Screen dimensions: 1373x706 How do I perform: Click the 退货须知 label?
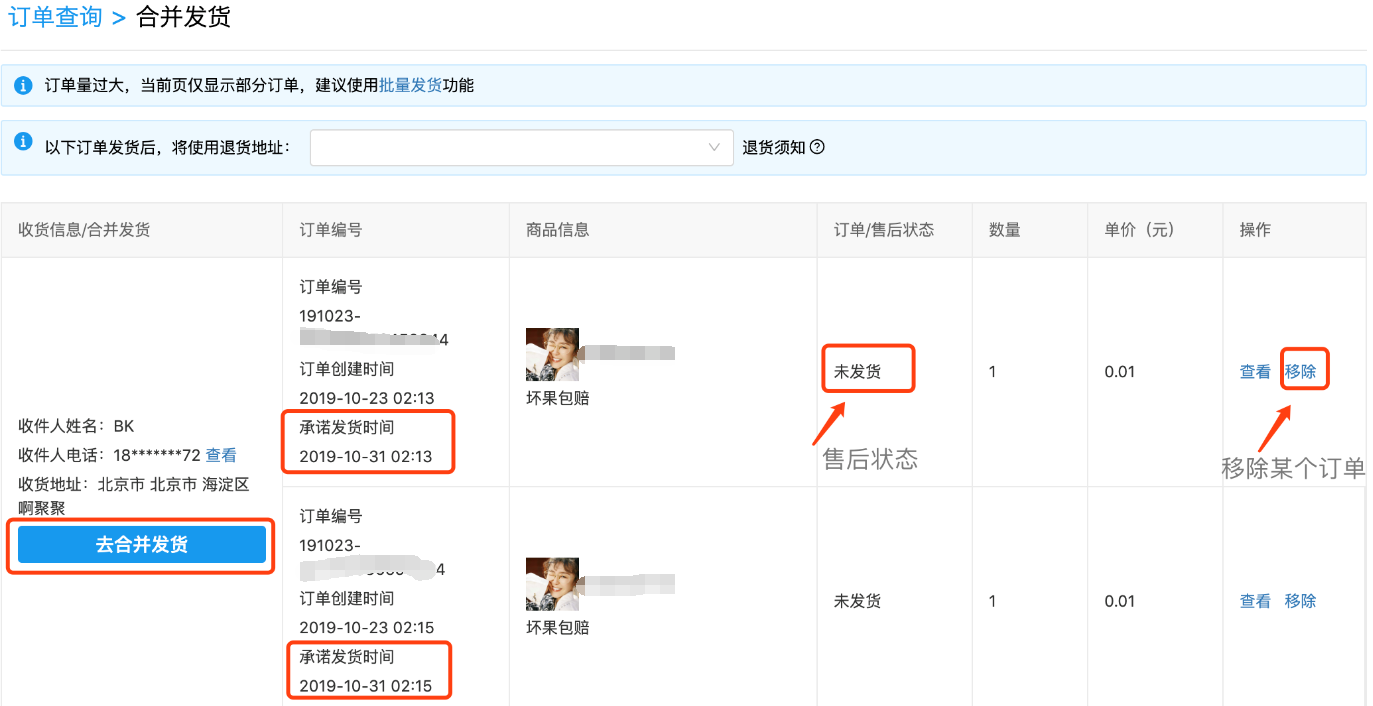pos(774,147)
